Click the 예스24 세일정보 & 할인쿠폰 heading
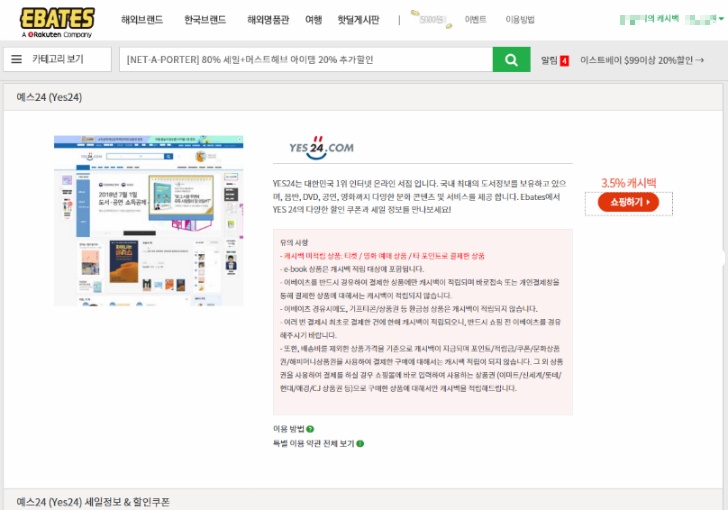This screenshot has height=510, width=728. pyautogui.click(x=93, y=502)
